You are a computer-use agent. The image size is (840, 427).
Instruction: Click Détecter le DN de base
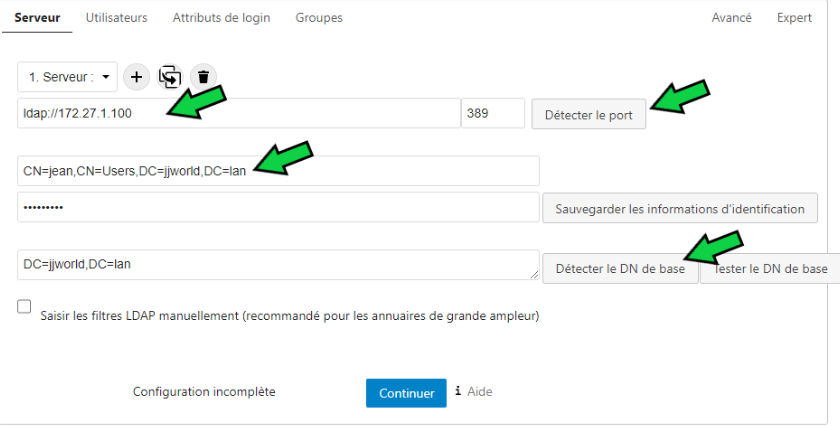(620, 269)
